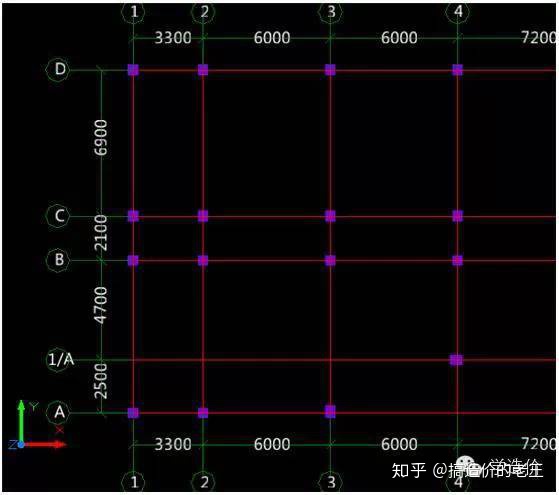Screen dimensions: 559x495
Task: Select axis bubble 1/A on the left
Action: coord(61,359)
